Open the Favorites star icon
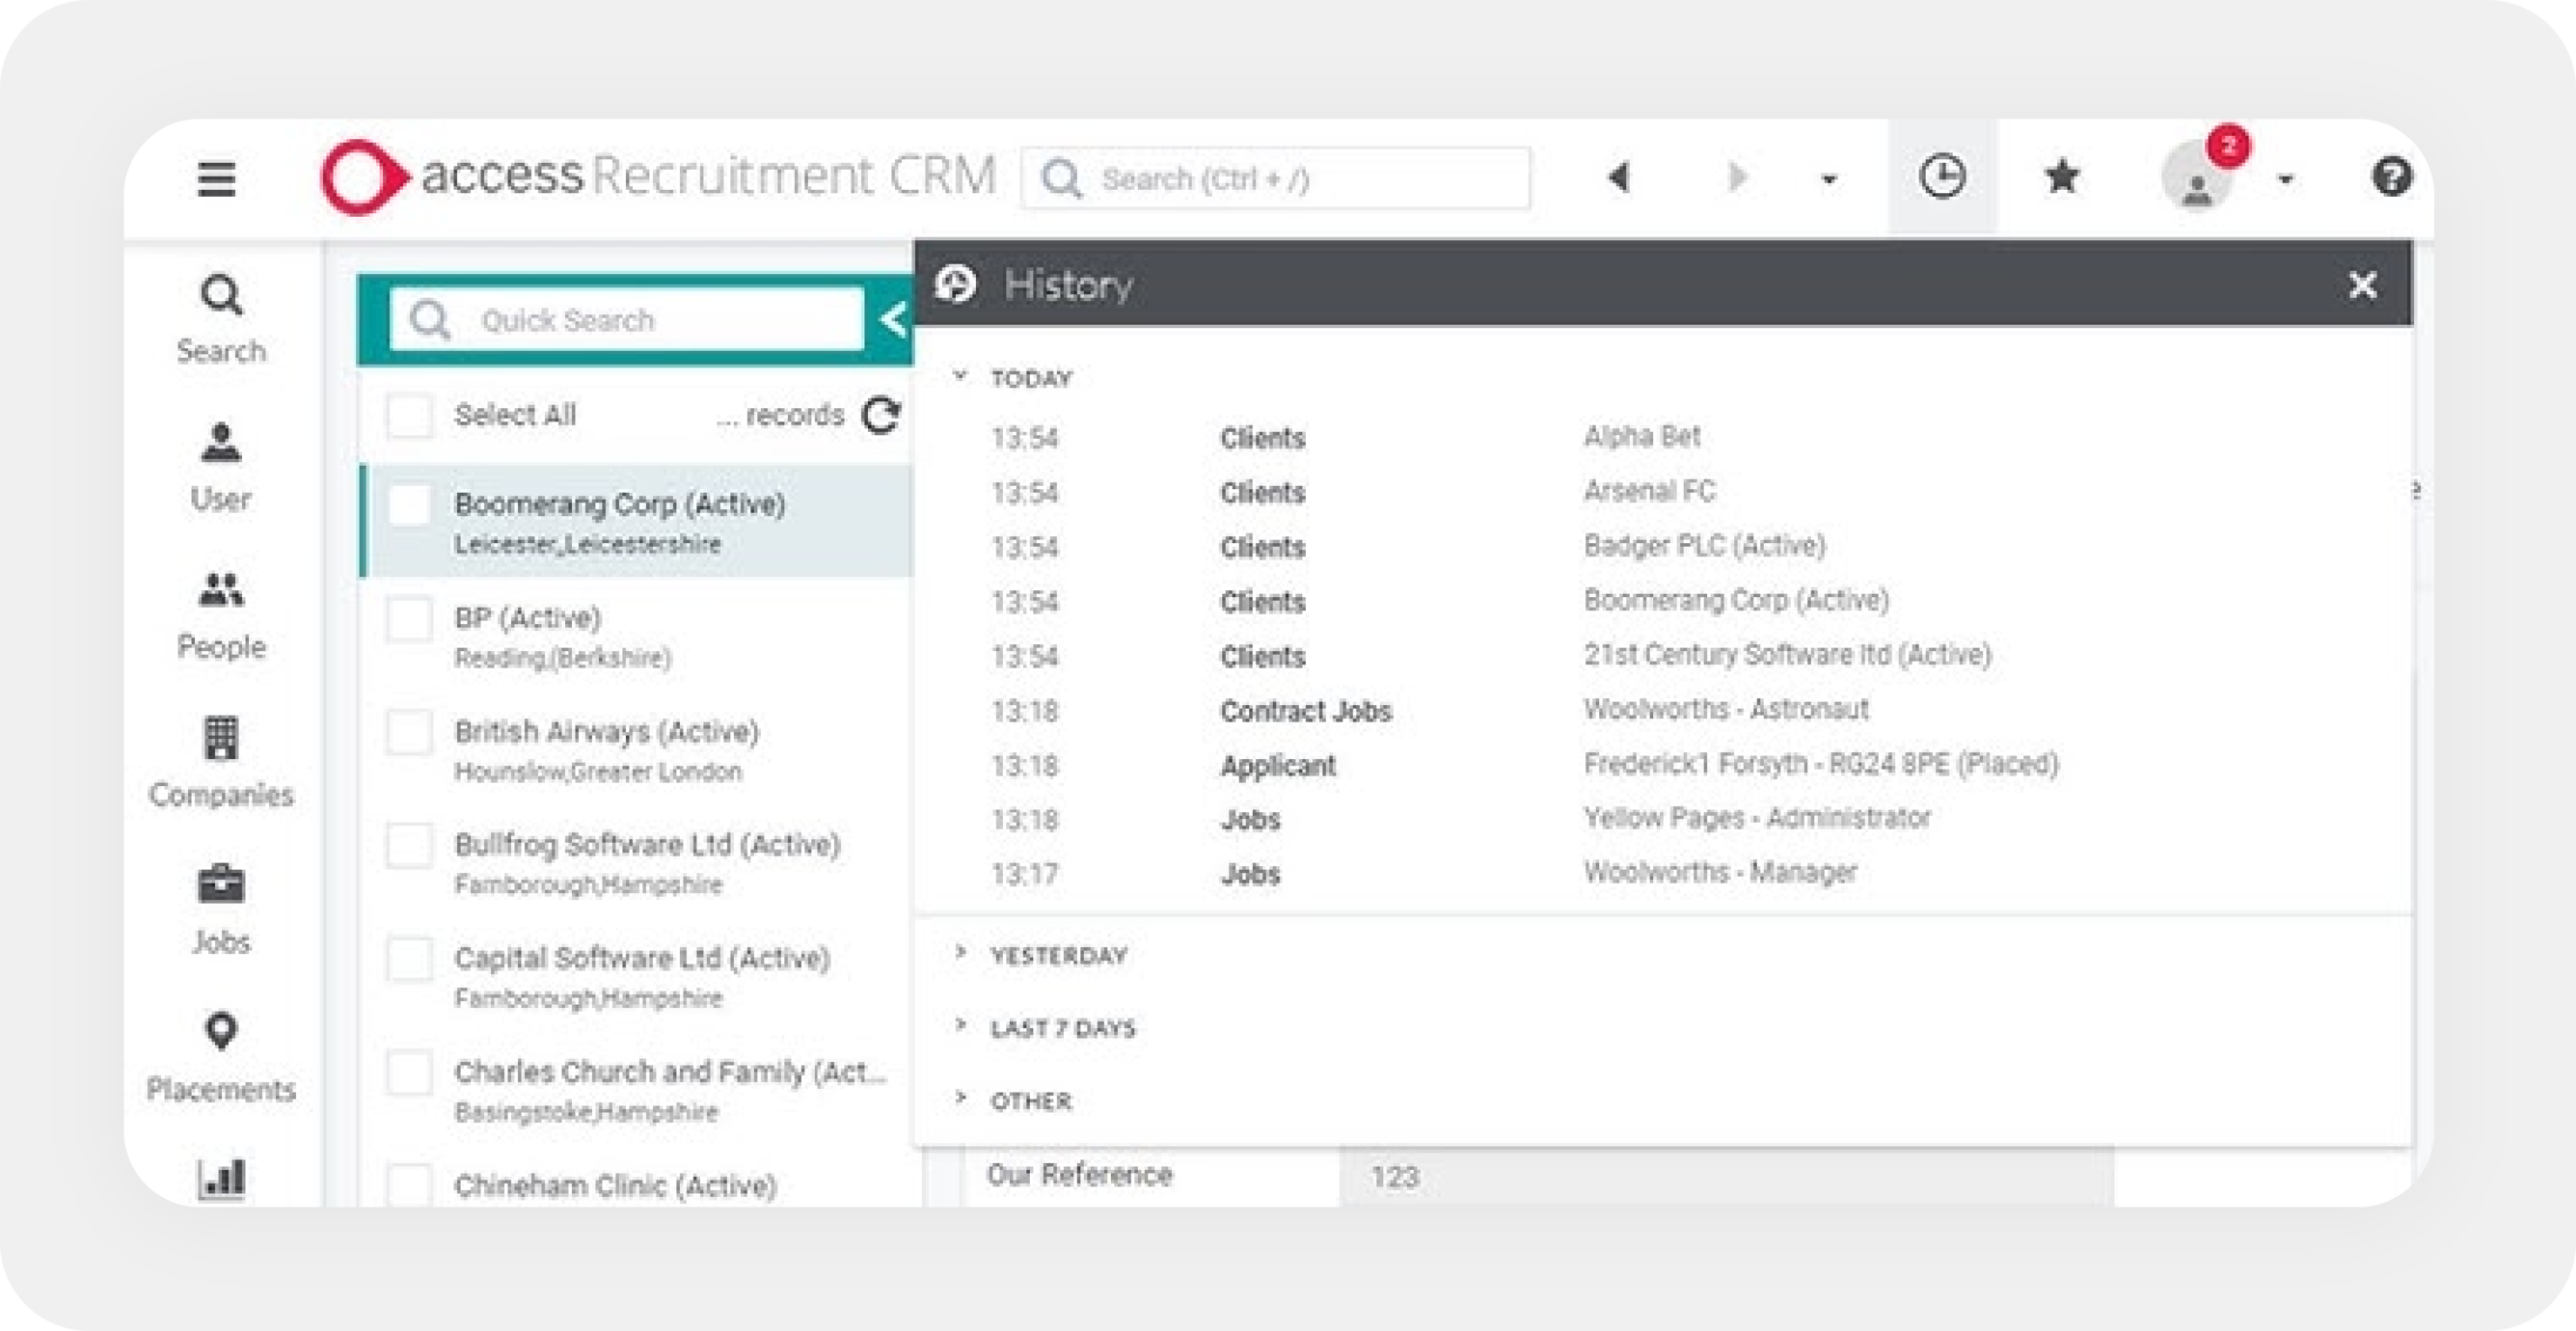Screen dimensions: 2576x1331 (2061, 178)
